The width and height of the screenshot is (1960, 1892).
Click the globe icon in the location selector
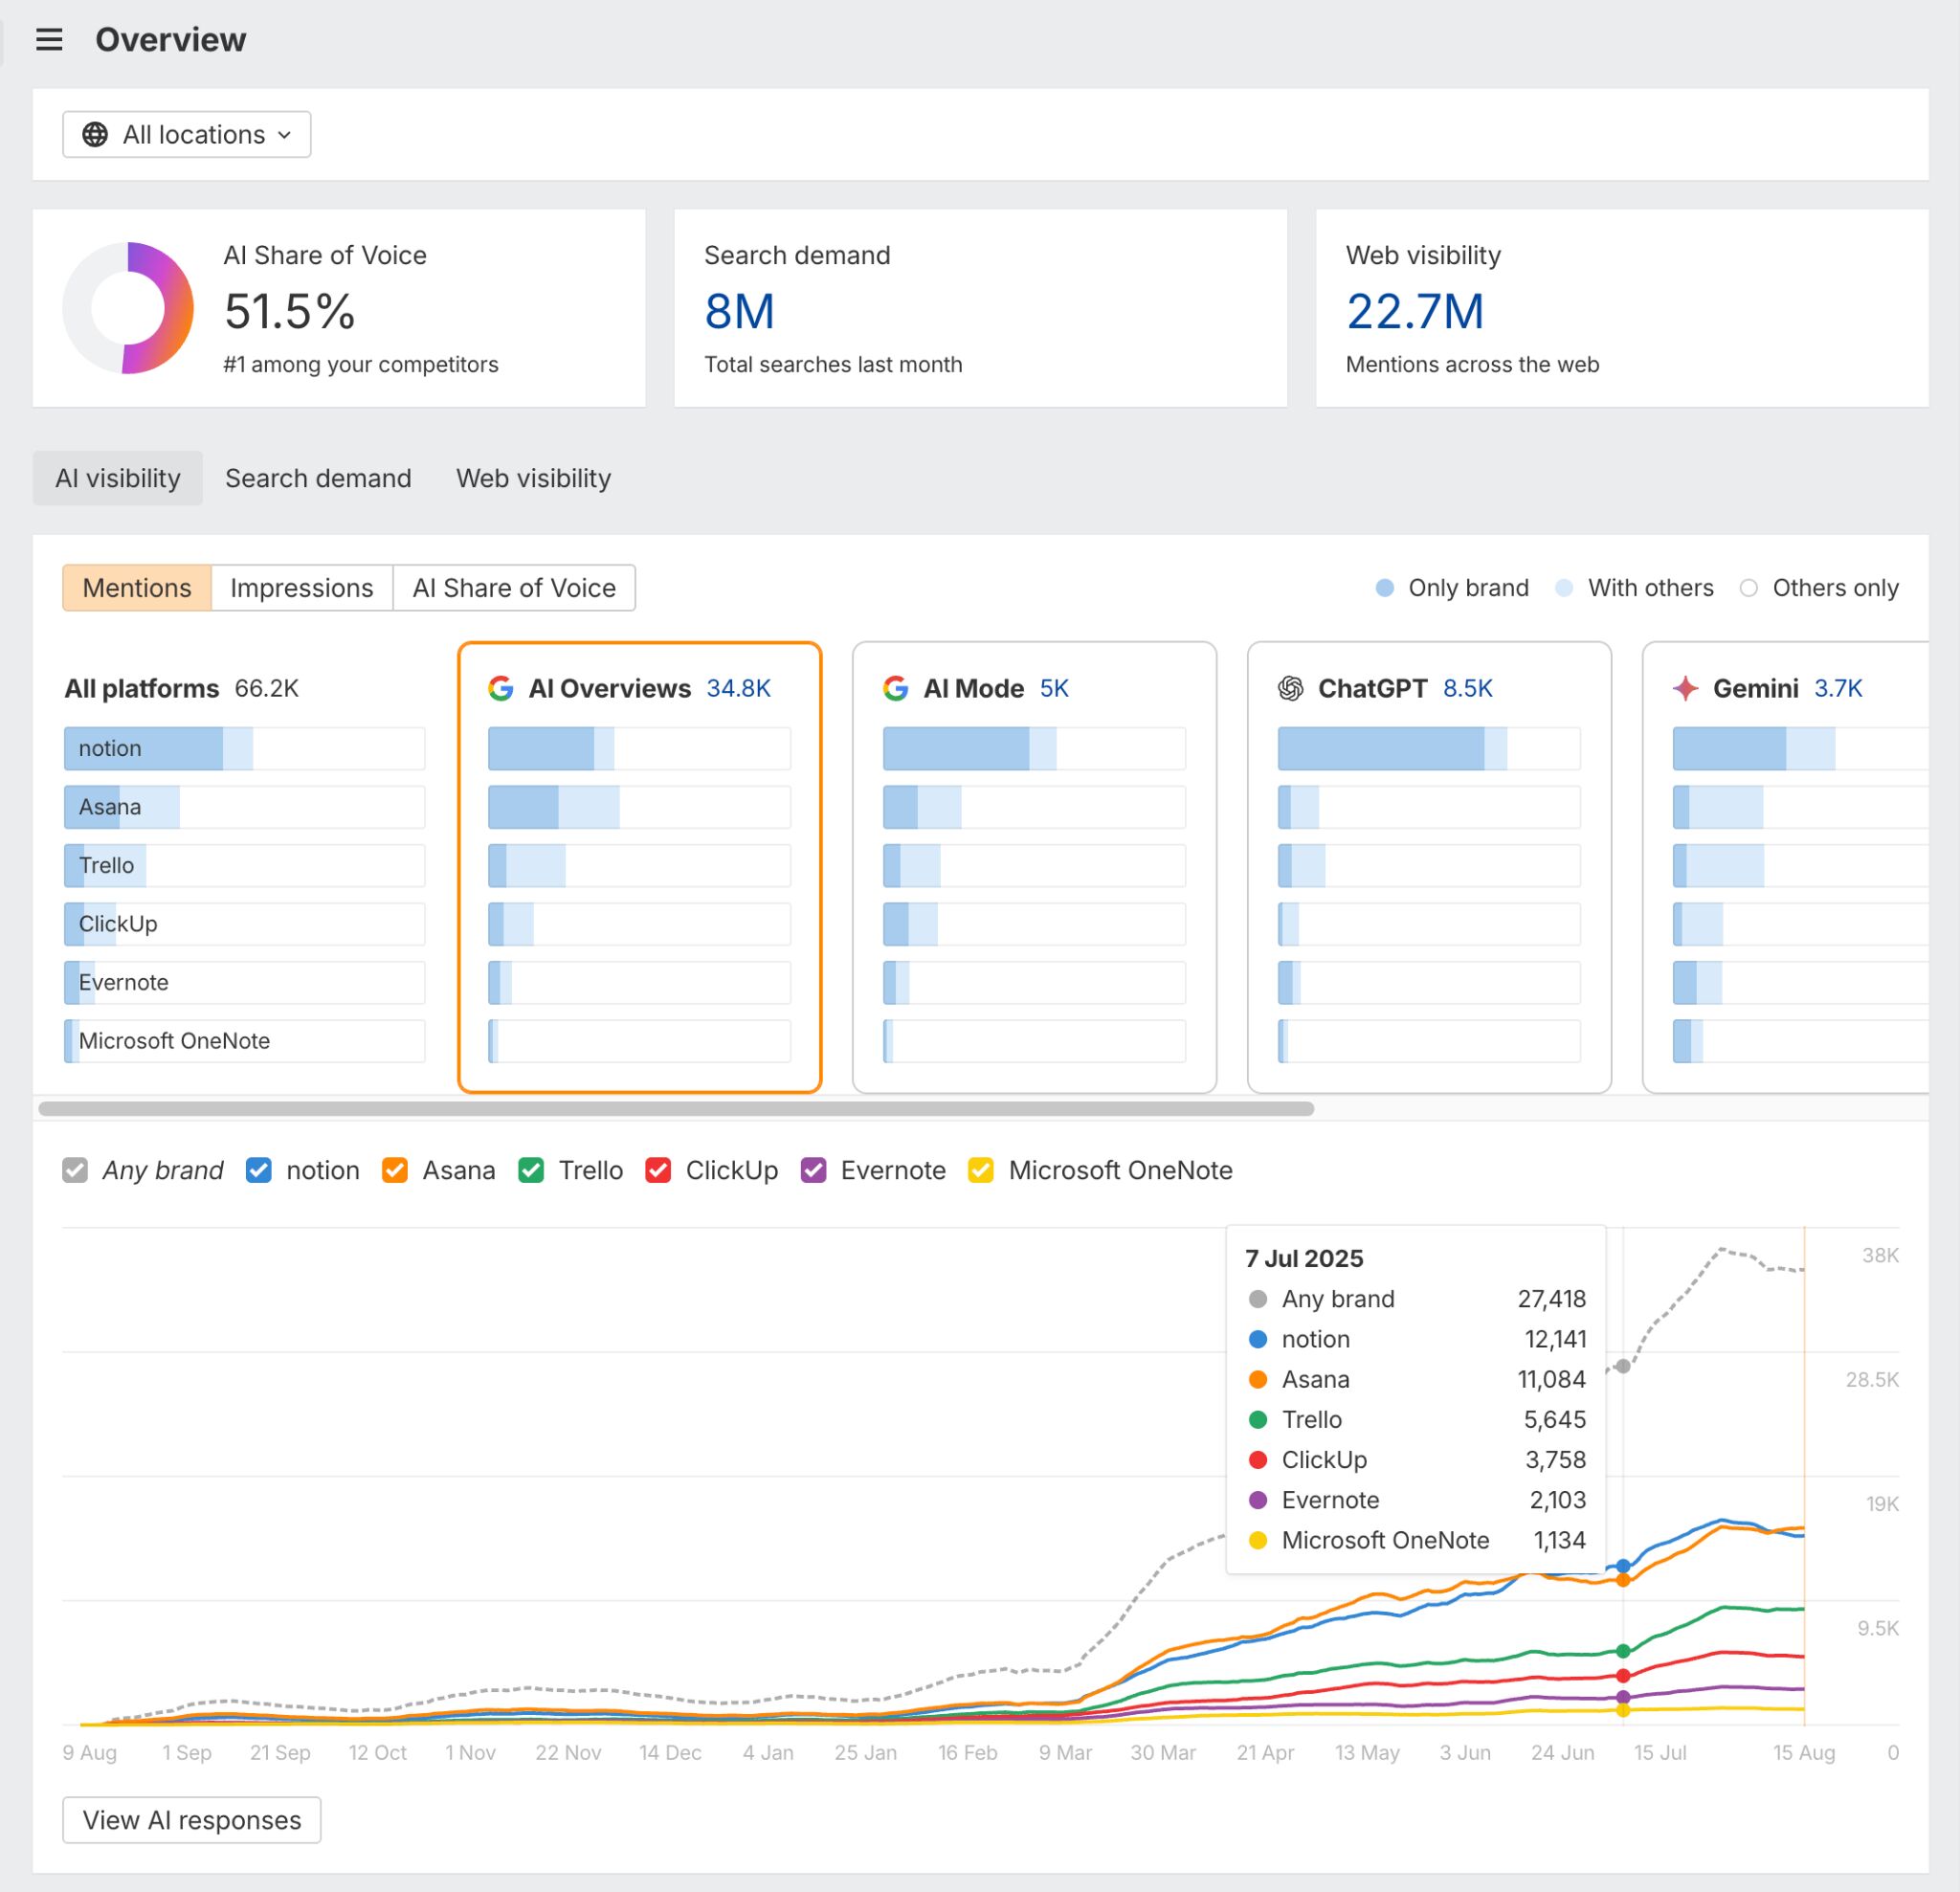96,133
